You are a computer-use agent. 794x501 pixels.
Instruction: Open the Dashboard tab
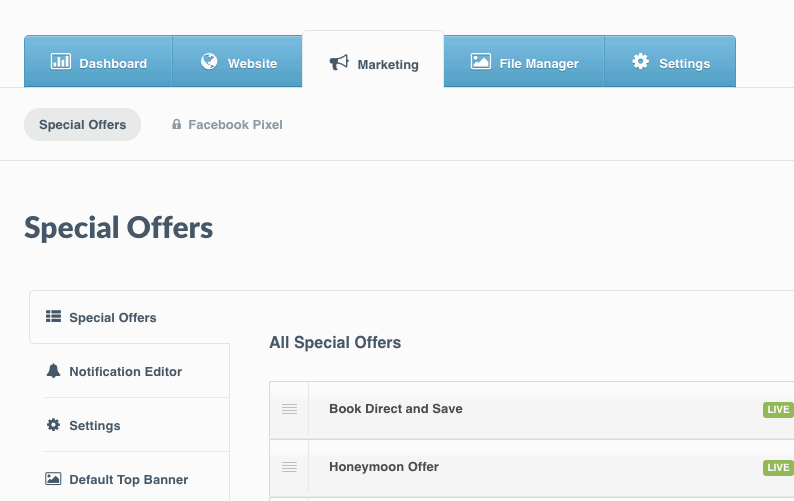[x=98, y=61]
